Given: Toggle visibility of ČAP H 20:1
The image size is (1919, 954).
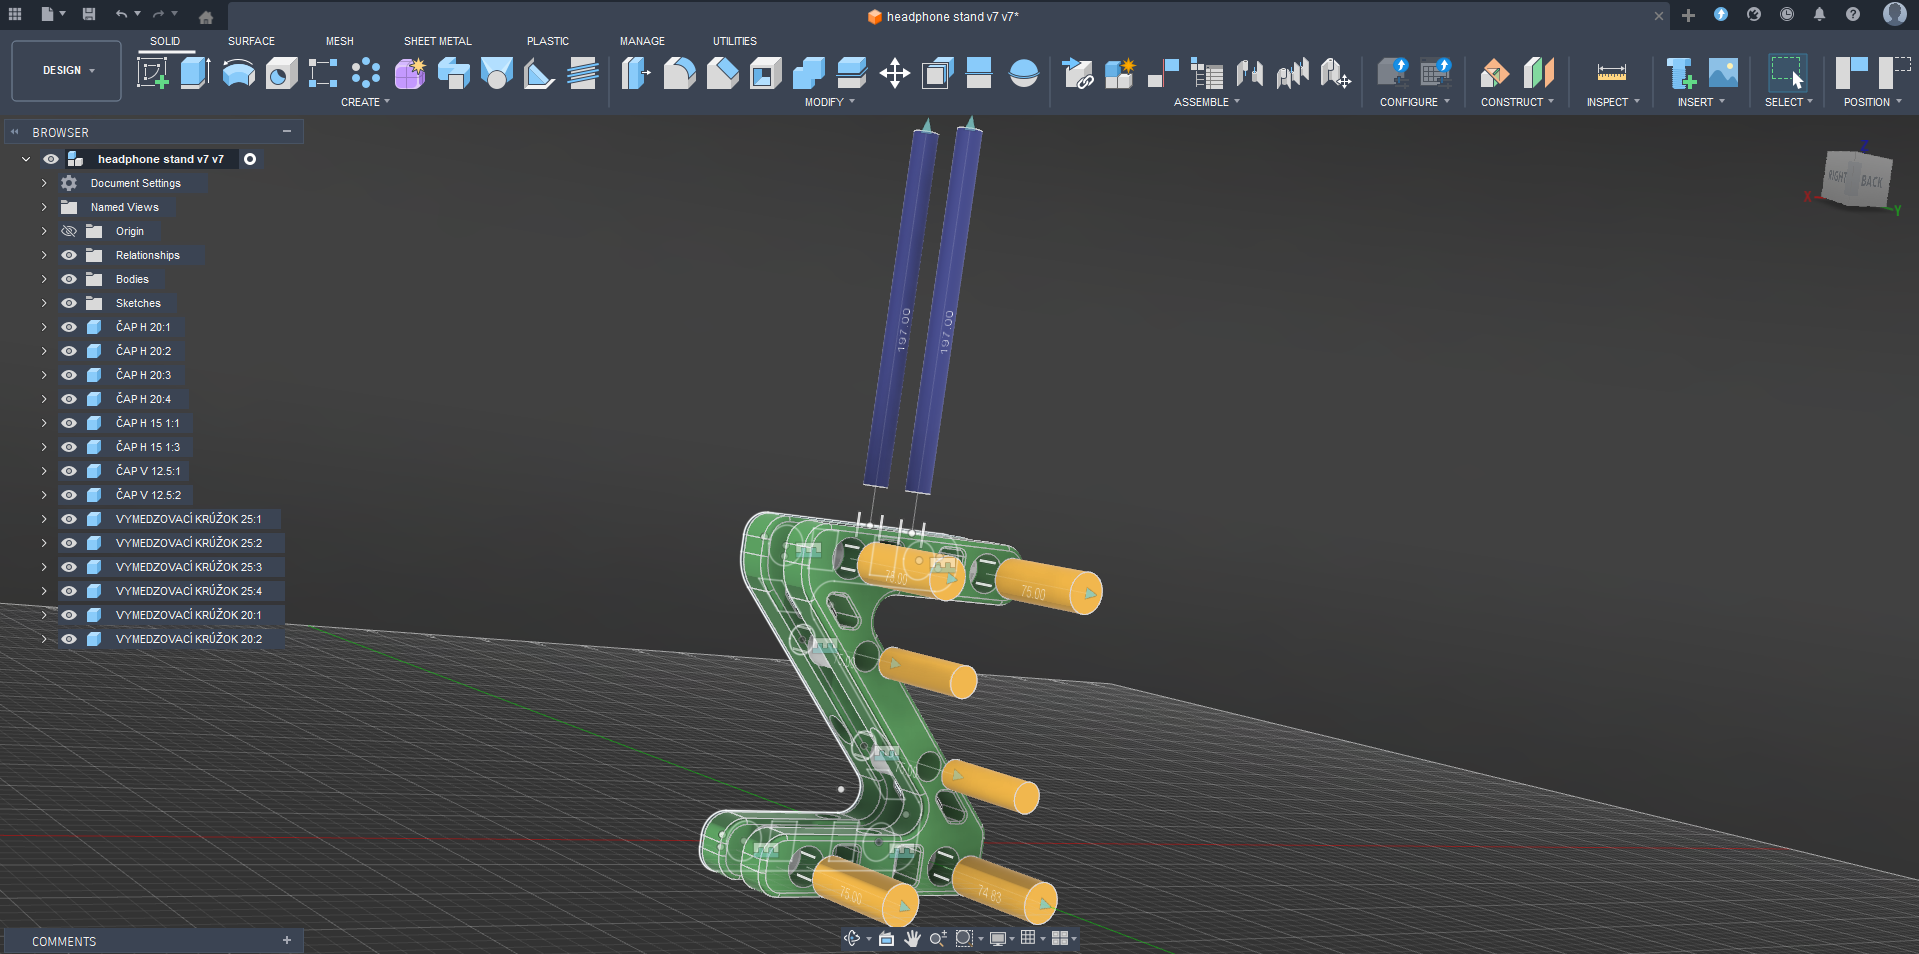Looking at the screenshot, I should (x=69, y=327).
